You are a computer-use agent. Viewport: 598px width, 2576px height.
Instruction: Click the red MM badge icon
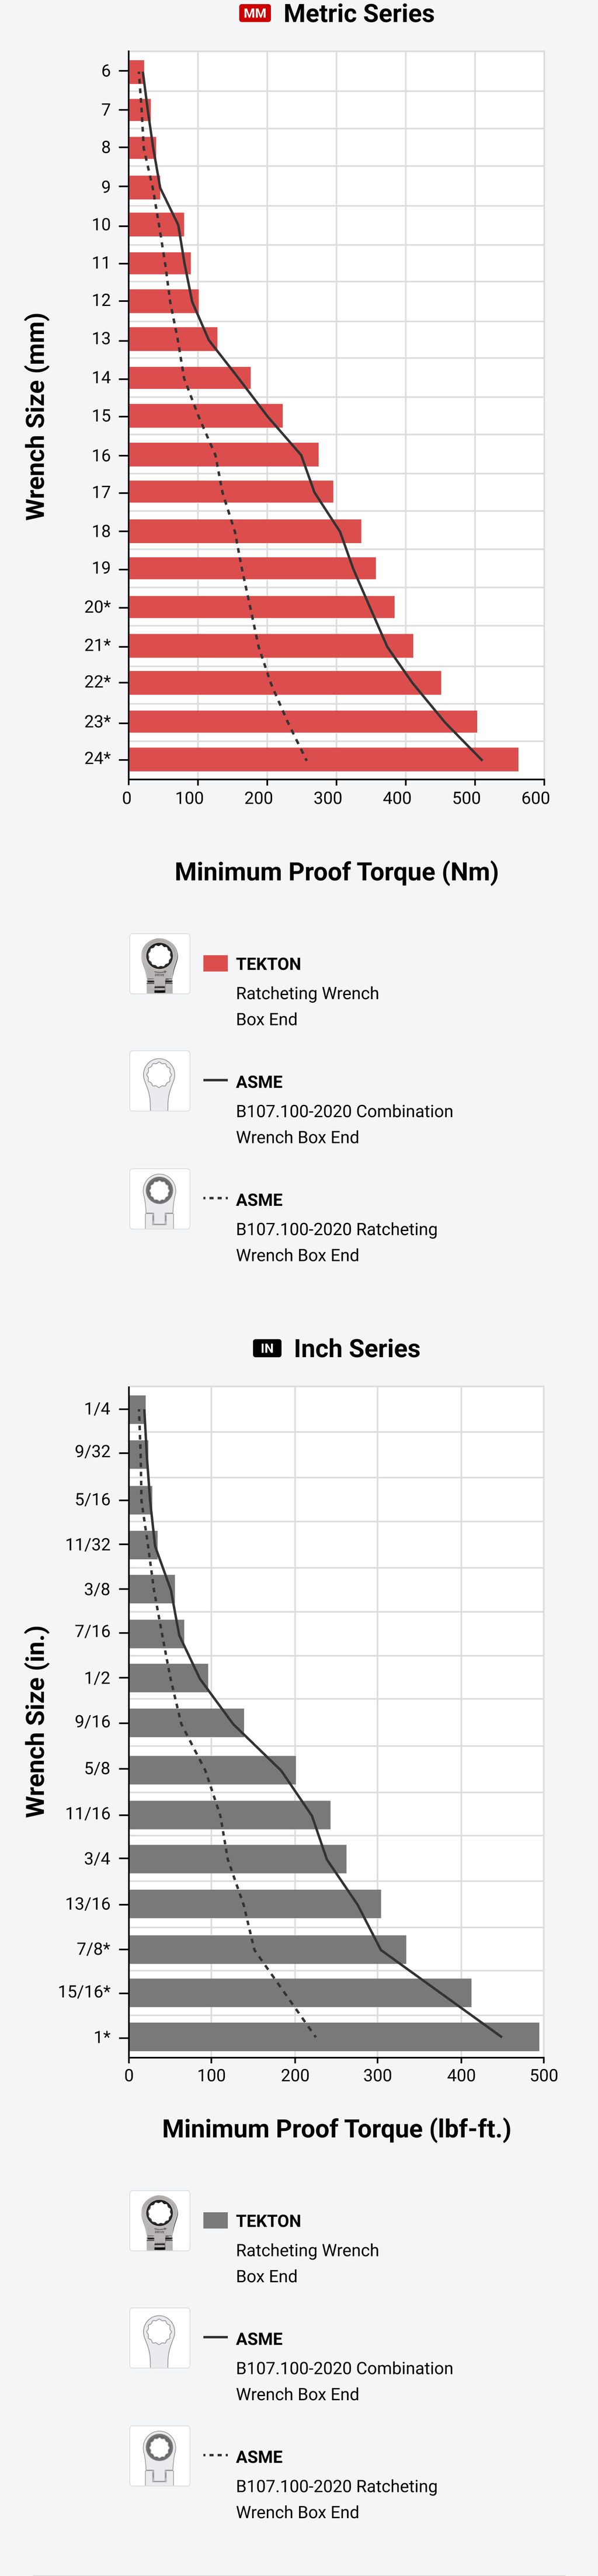tap(255, 14)
